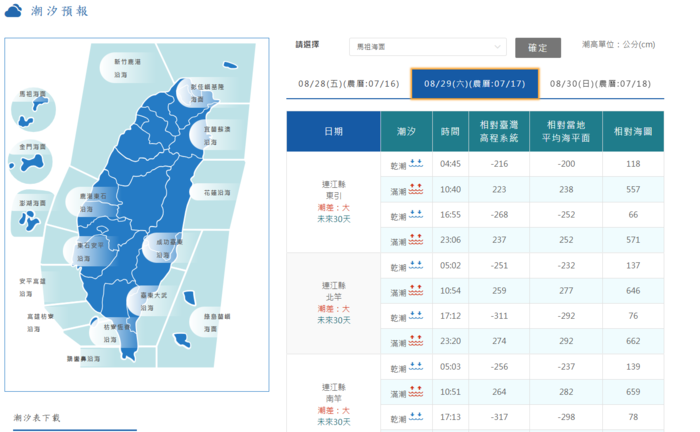Screen dimensions: 700x432
Task: Click the 綠島 island shape on the map
Action: pyautogui.click(x=189, y=297)
